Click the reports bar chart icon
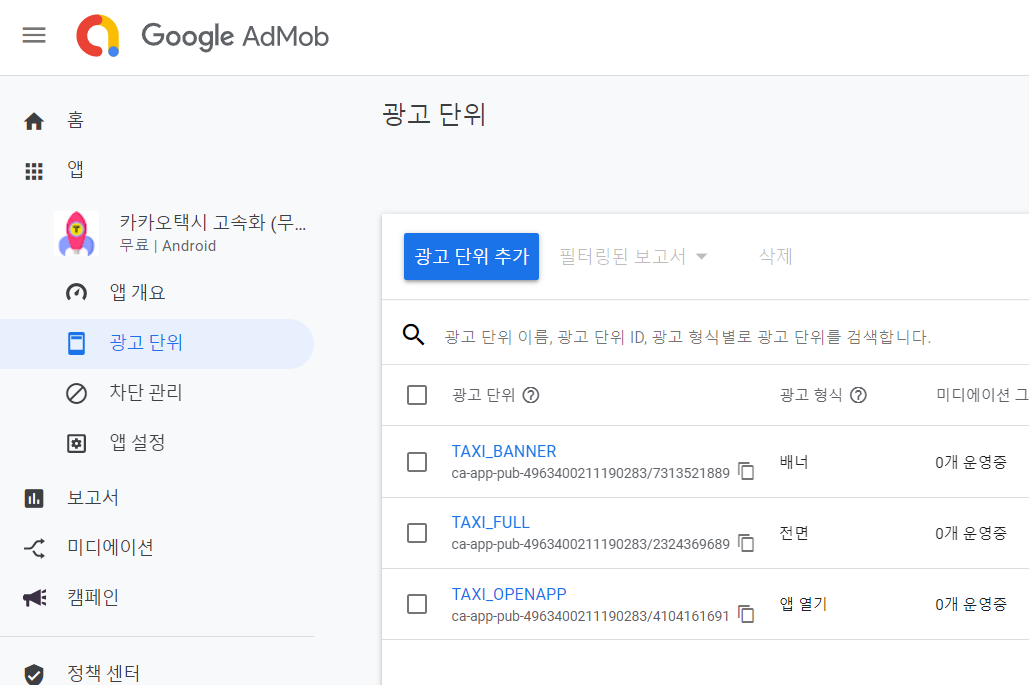1029x685 pixels. click(34, 499)
